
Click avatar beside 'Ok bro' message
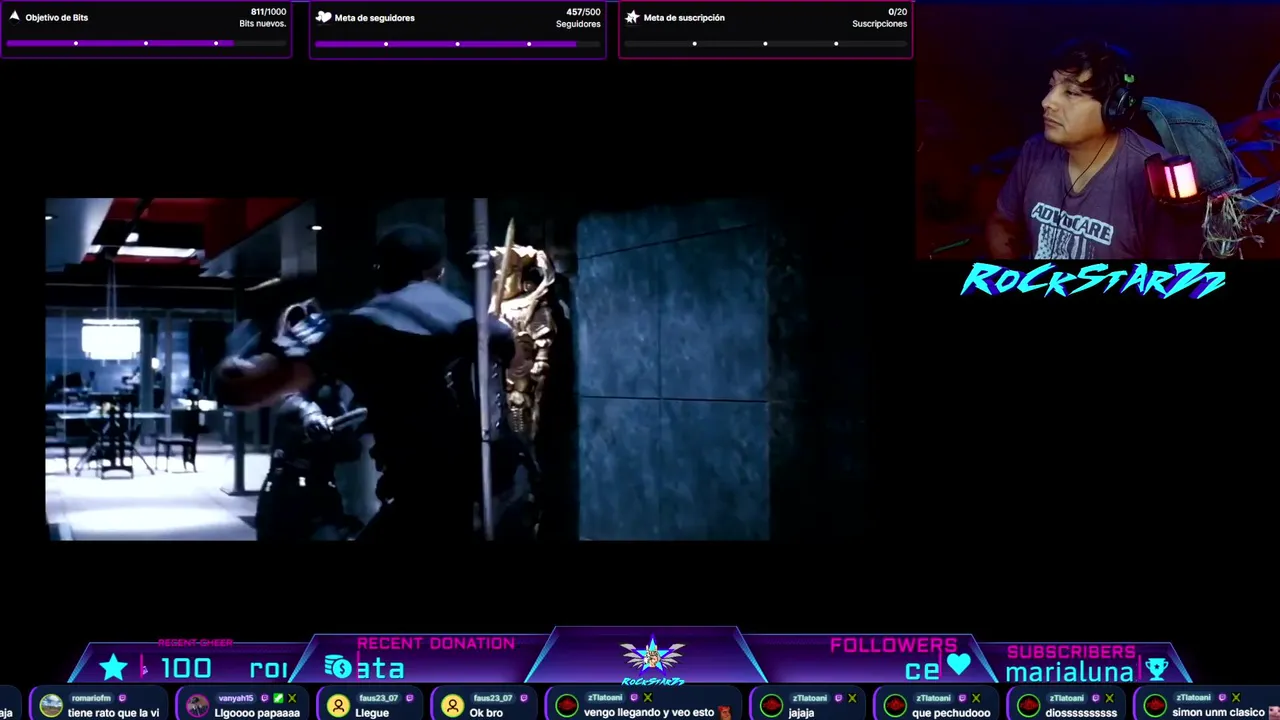pyautogui.click(x=453, y=706)
